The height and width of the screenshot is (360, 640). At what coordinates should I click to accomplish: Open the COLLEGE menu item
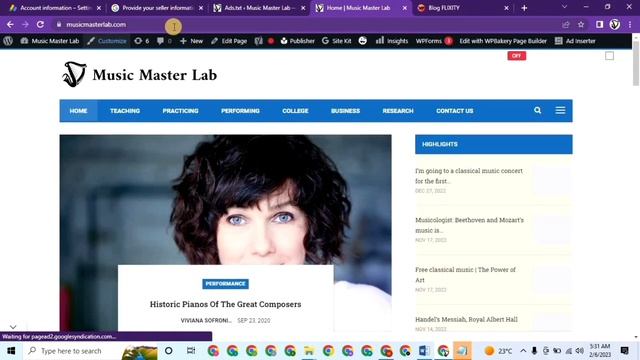[295, 111]
